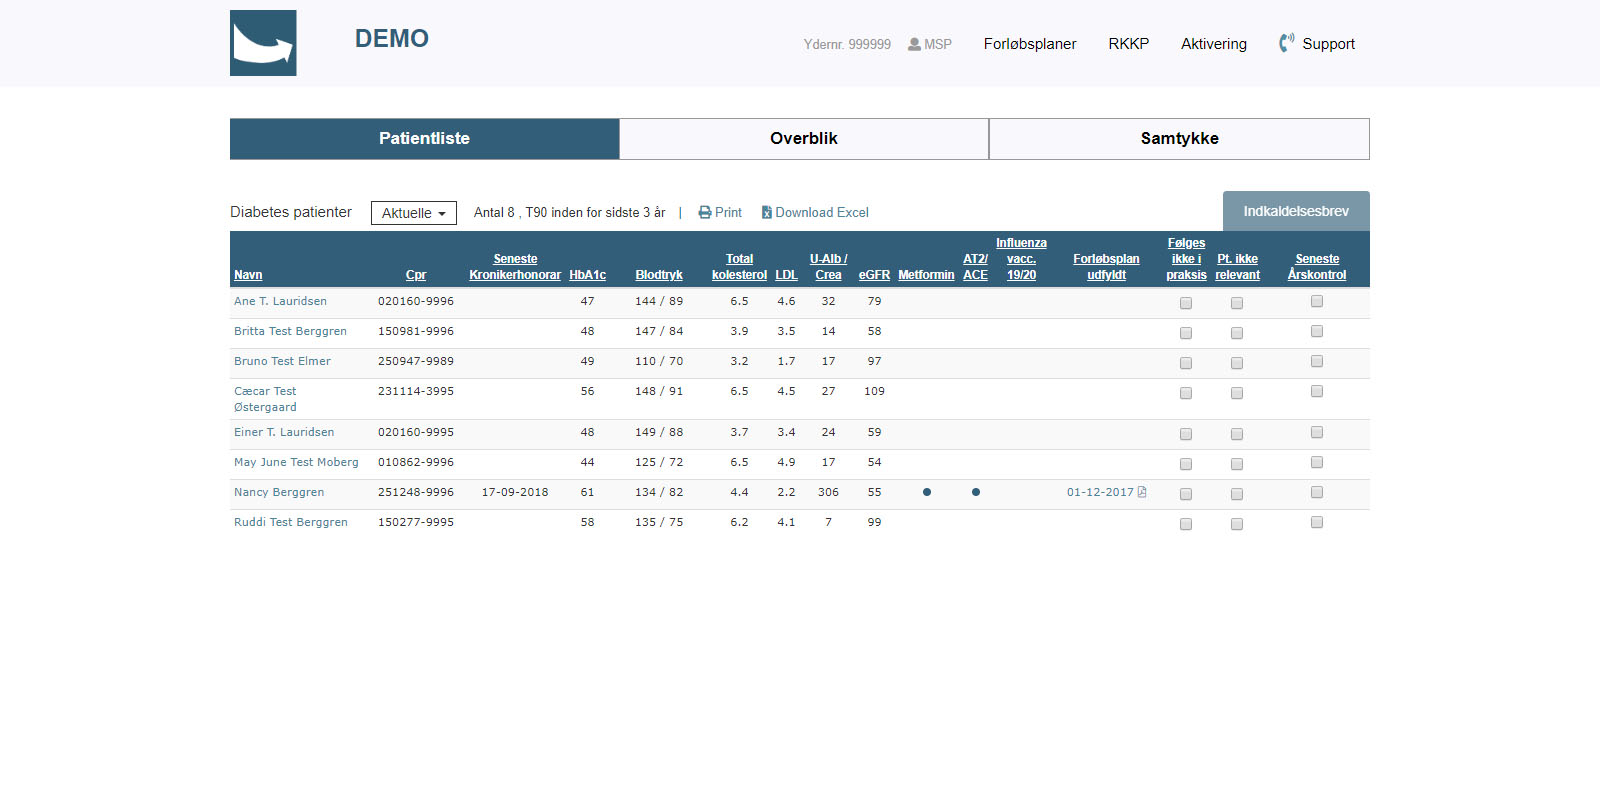Open RKKP in the top menu
The width and height of the screenshot is (1600, 789).
[1129, 44]
